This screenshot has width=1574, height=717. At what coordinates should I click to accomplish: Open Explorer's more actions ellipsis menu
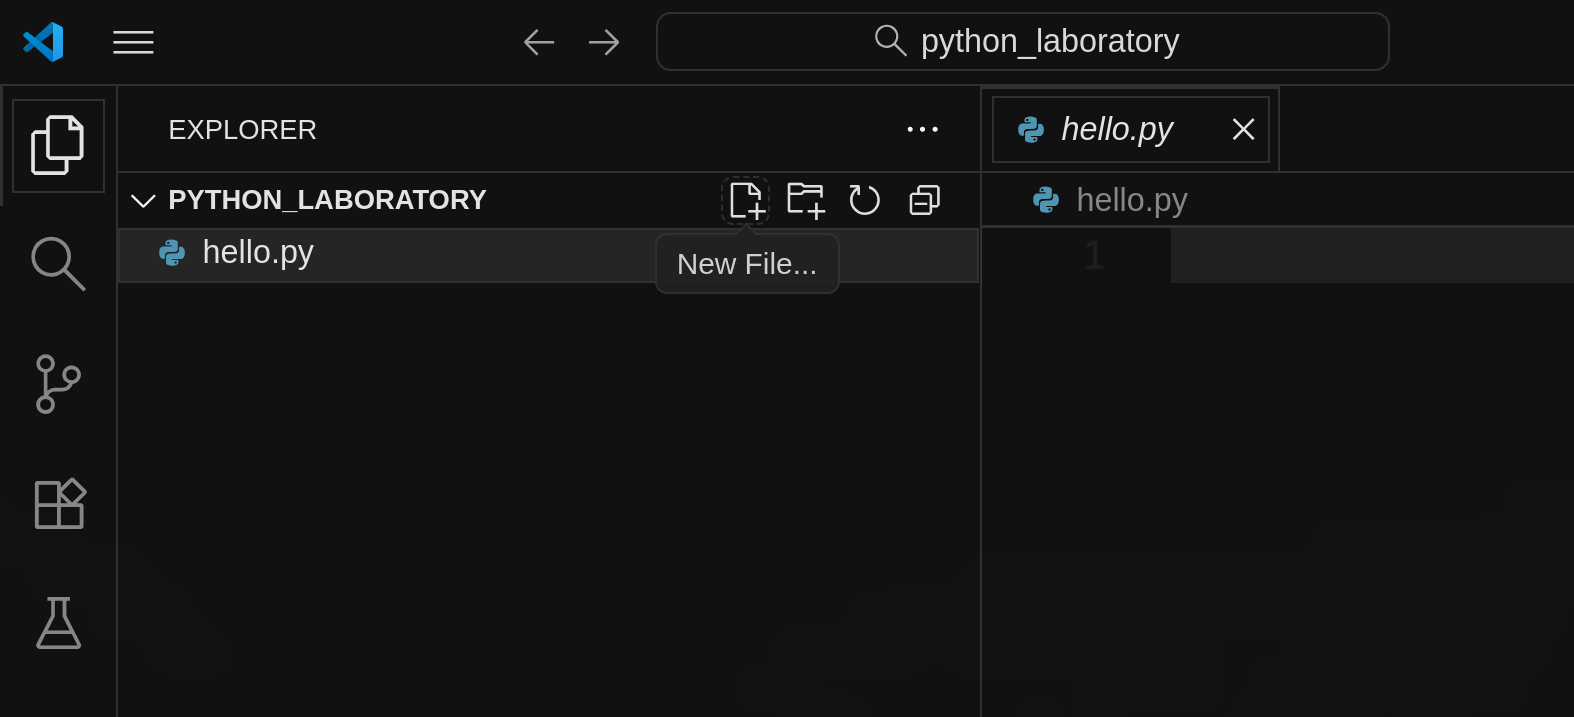922,129
